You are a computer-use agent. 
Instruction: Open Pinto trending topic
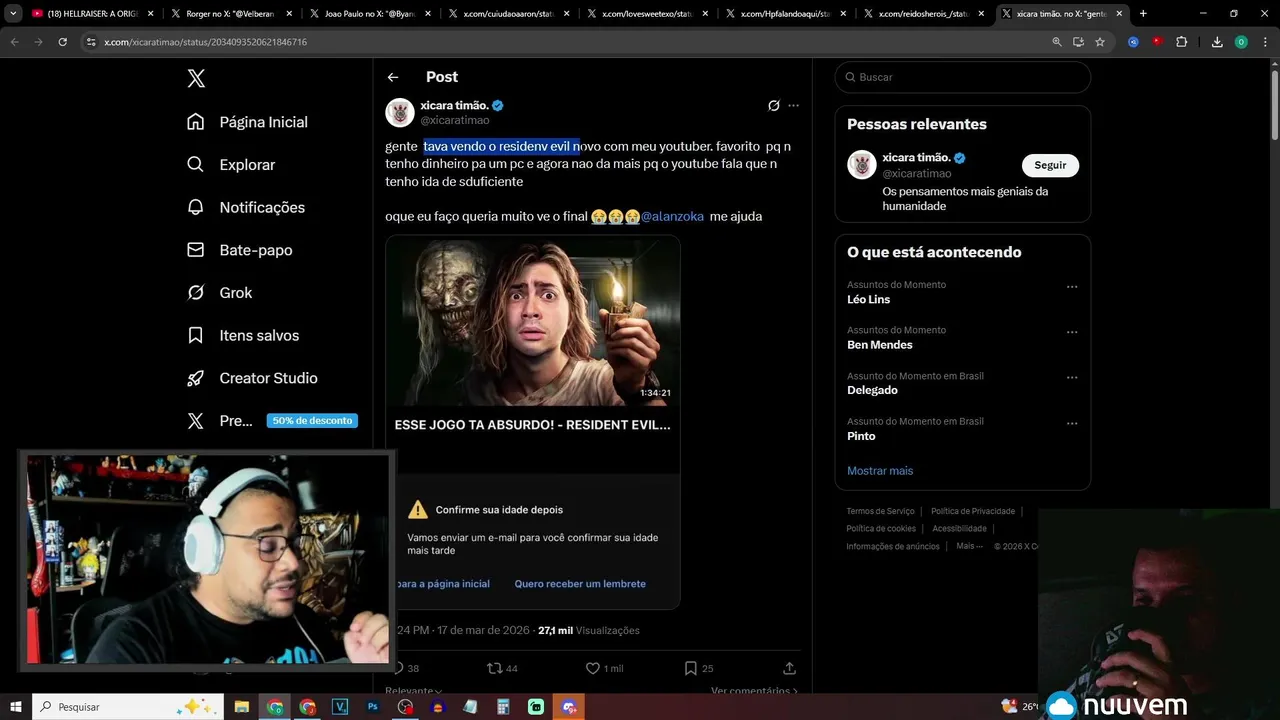[x=861, y=436]
